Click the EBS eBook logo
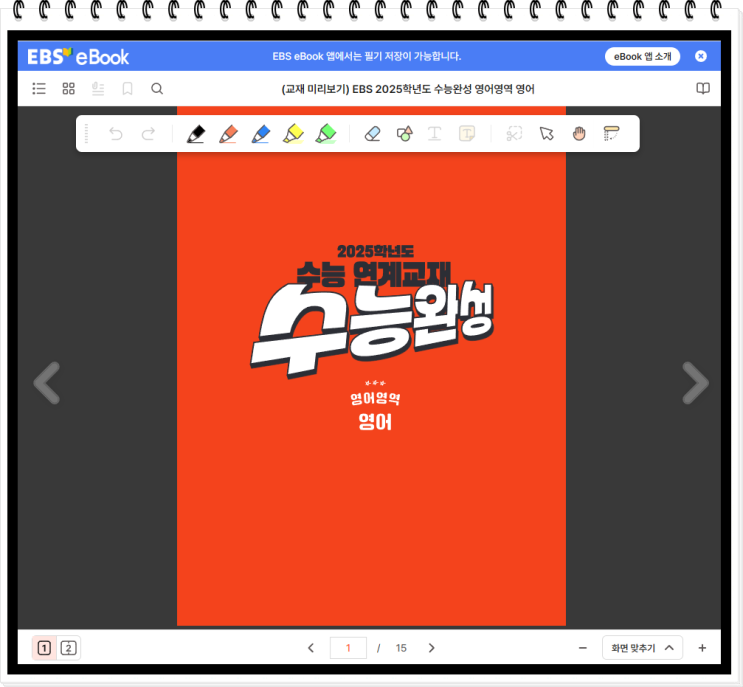The width and height of the screenshot is (743, 687). point(78,56)
